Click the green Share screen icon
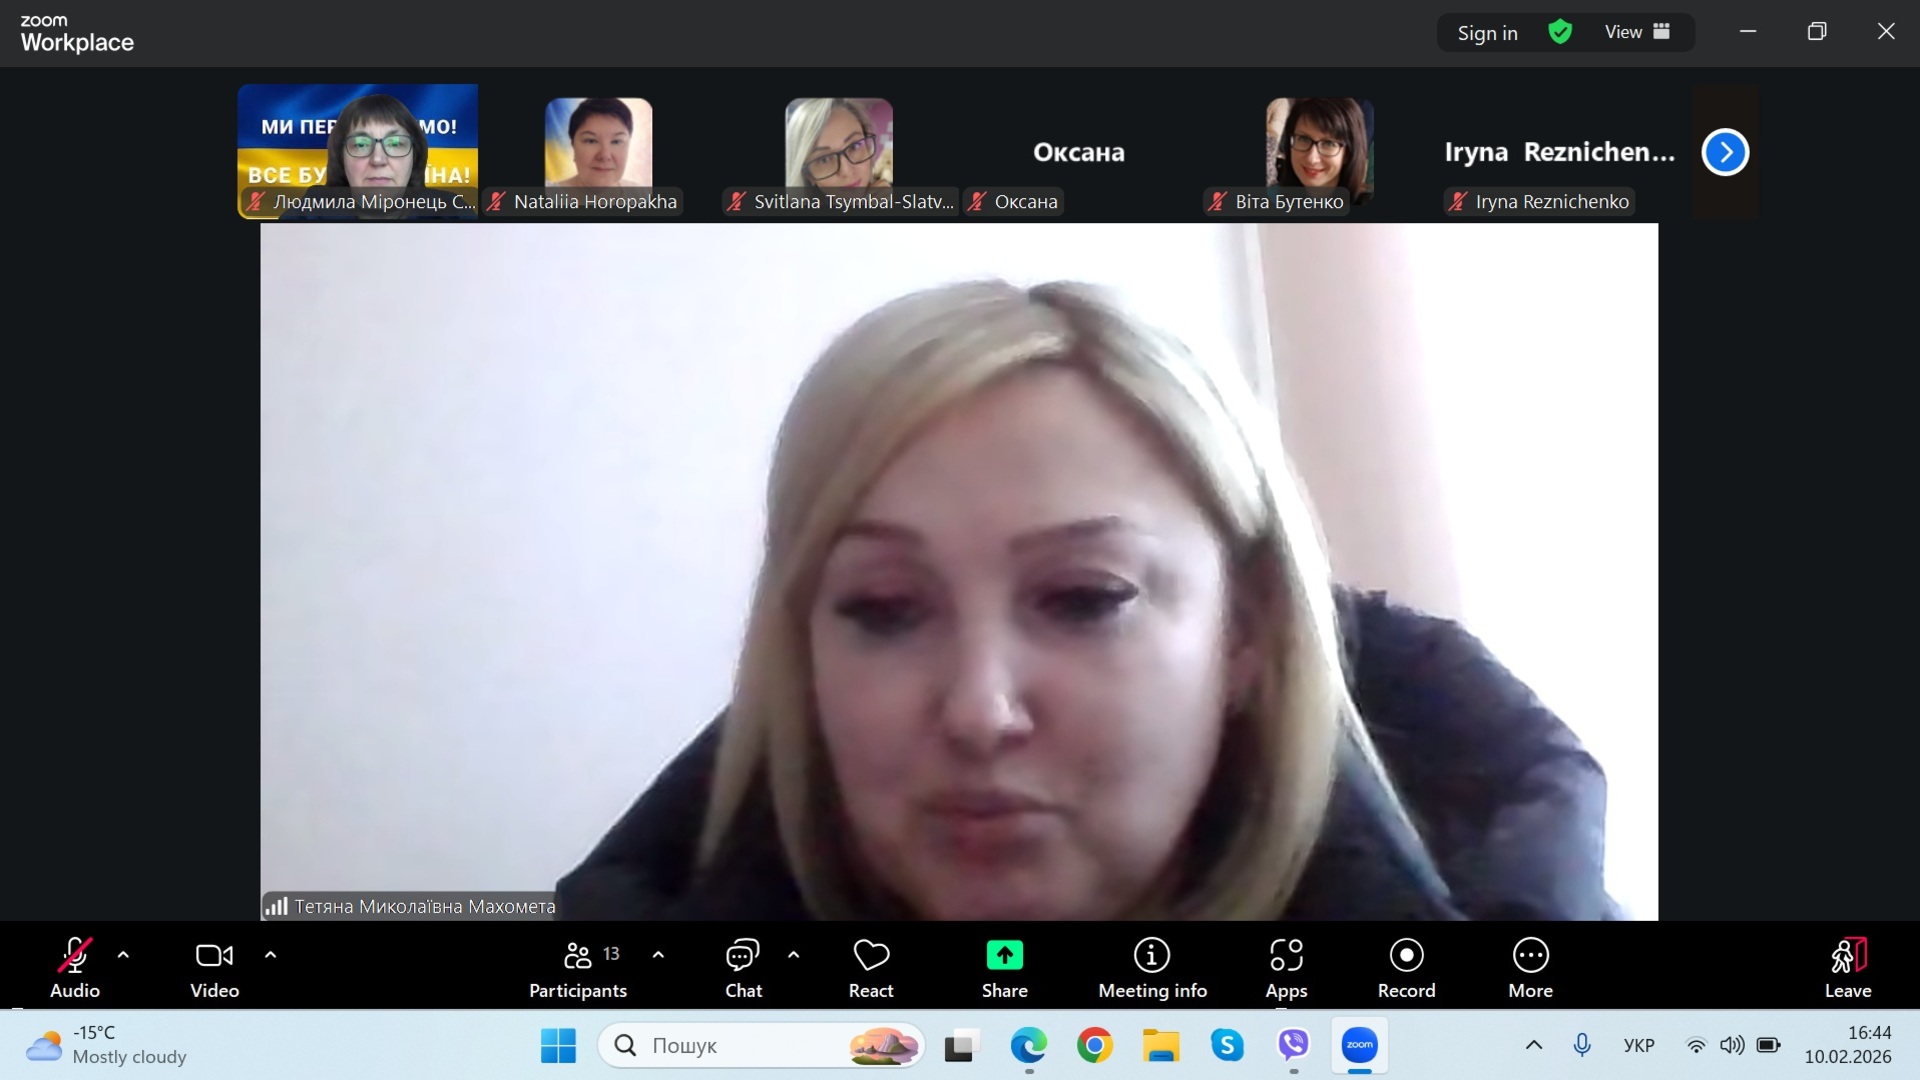This screenshot has width=1920, height=1080. point(1004,956)
